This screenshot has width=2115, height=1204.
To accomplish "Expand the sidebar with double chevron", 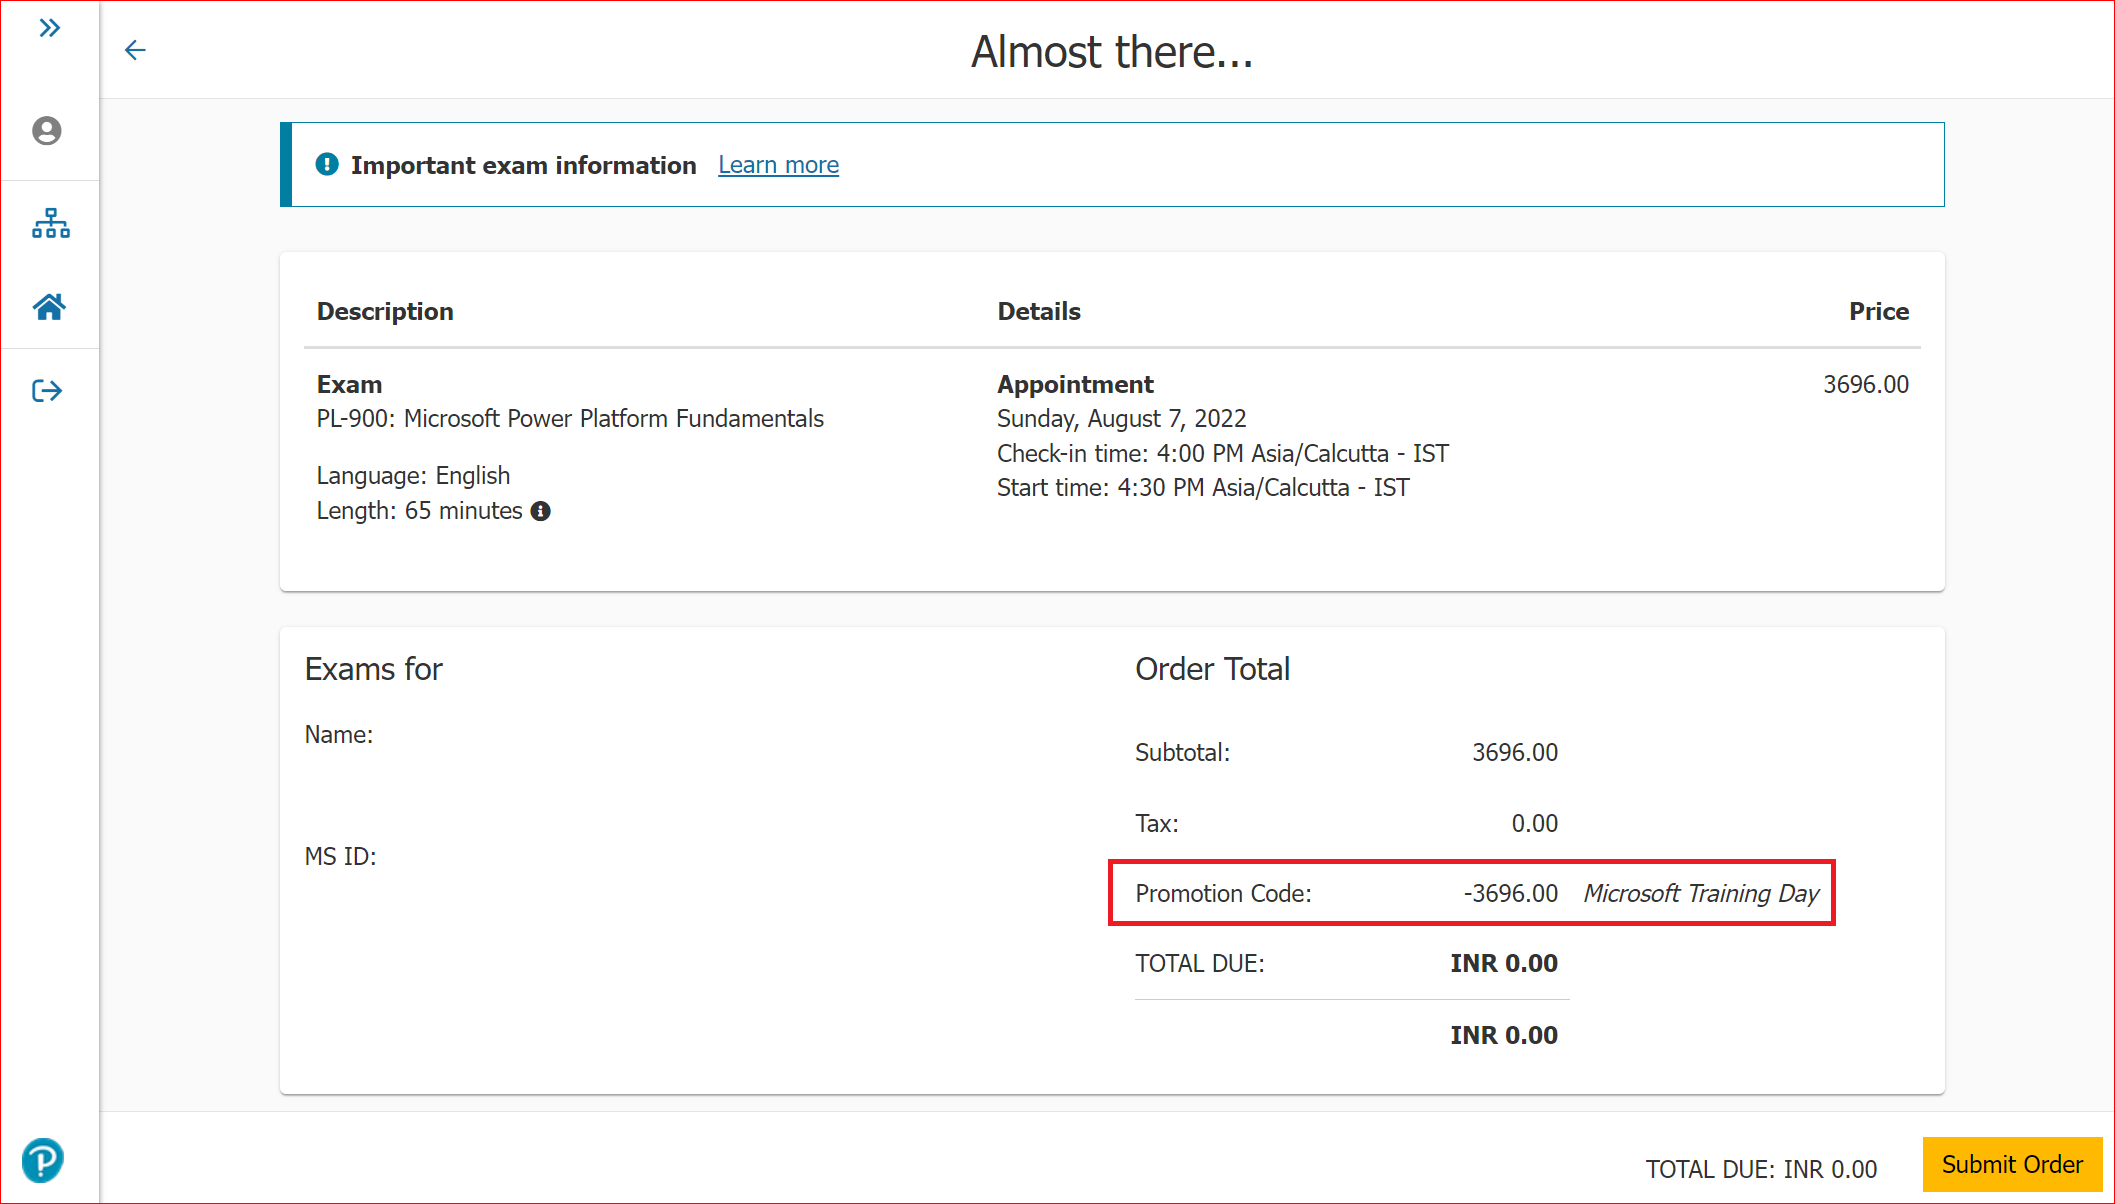I will (x=49, y=28).
